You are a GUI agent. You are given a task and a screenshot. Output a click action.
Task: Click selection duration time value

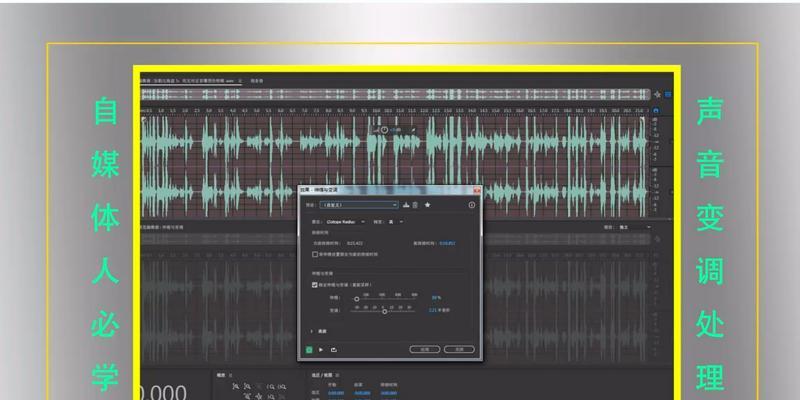point(389,393)
